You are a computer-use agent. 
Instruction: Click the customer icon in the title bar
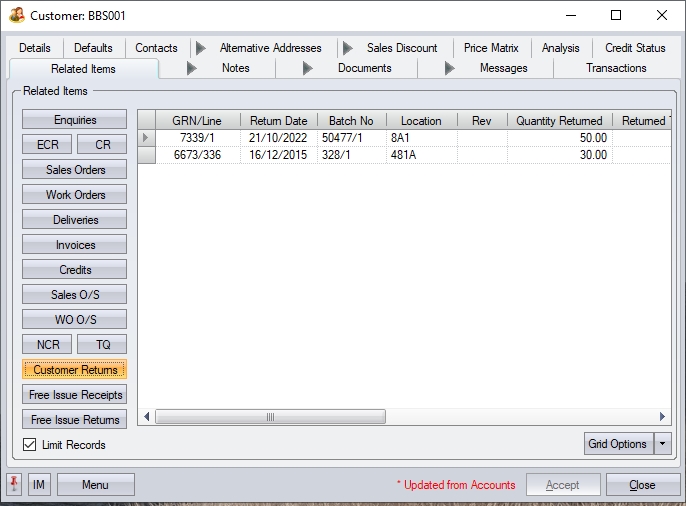coord(16,16)
